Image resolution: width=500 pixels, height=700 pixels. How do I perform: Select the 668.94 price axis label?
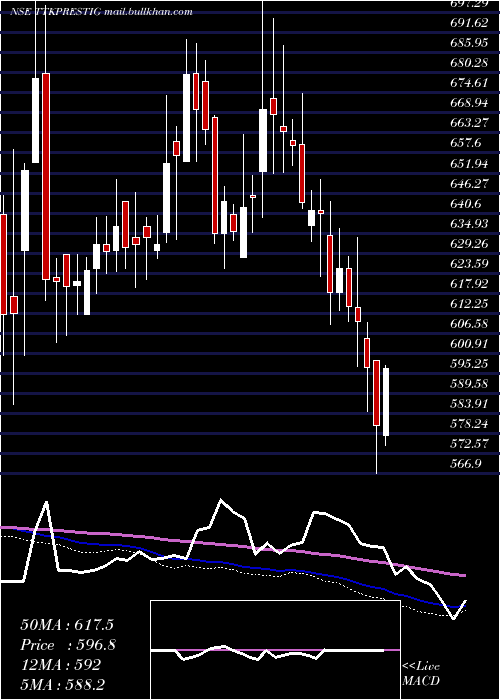469,103
